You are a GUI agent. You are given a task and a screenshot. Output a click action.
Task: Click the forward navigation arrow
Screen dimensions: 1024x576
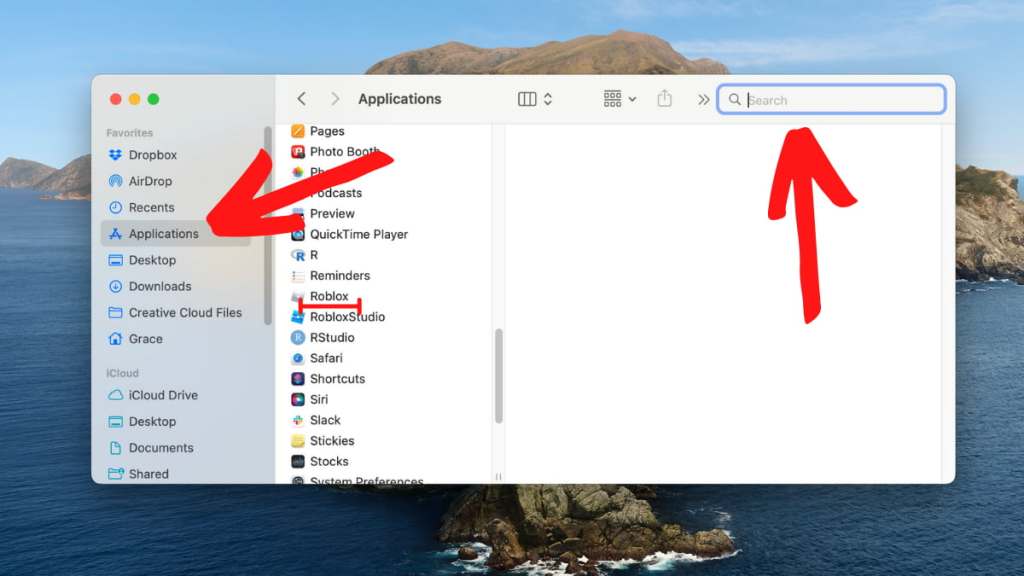pos(335,99)
